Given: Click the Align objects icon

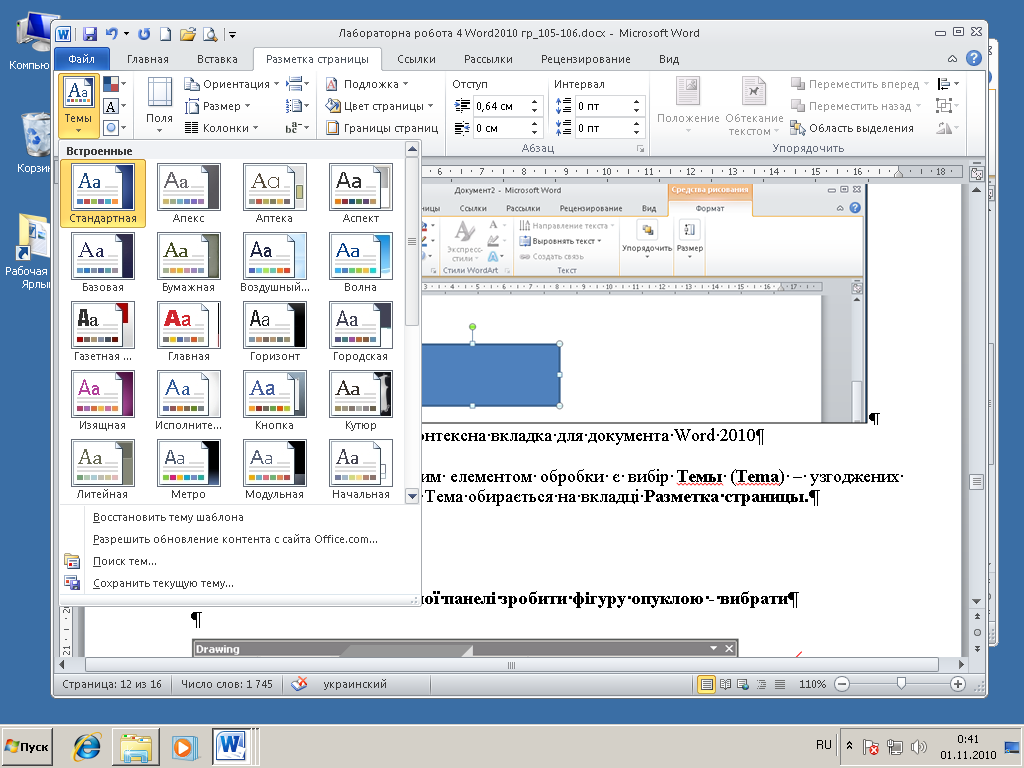Looking at the screenshot, I should pos(948,84).
